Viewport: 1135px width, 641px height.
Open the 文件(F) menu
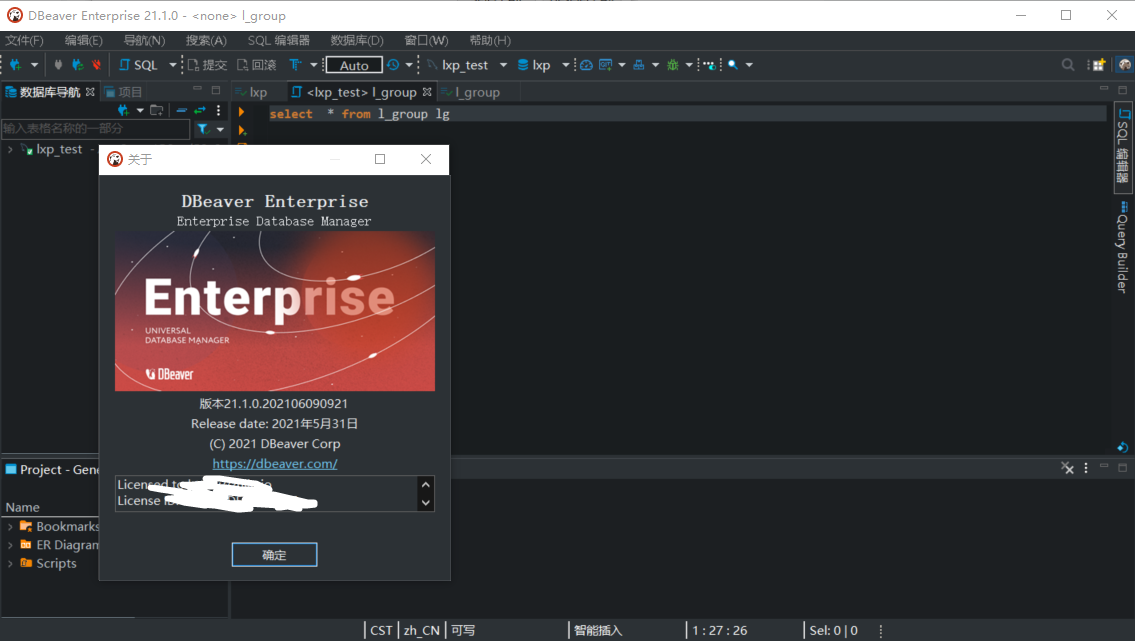[25, 41]
